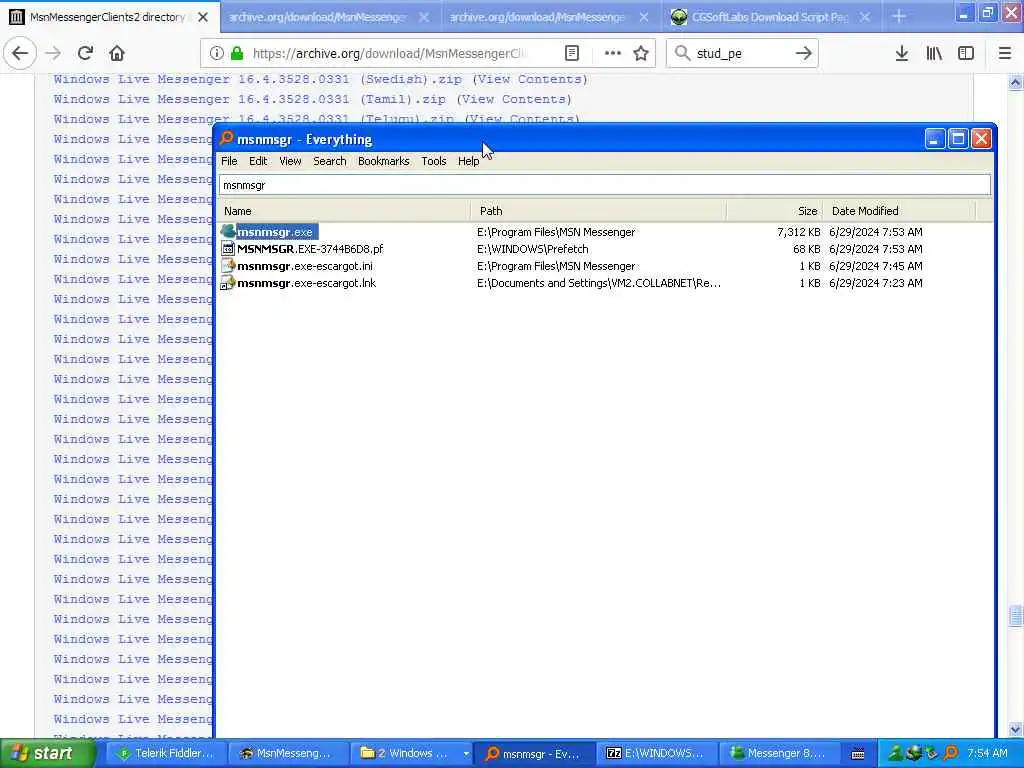Open page actions three-dot menu
Image resolution: width=1024 pixels, height=768 pixels.
pyautogui.click(x=612, y=54)
